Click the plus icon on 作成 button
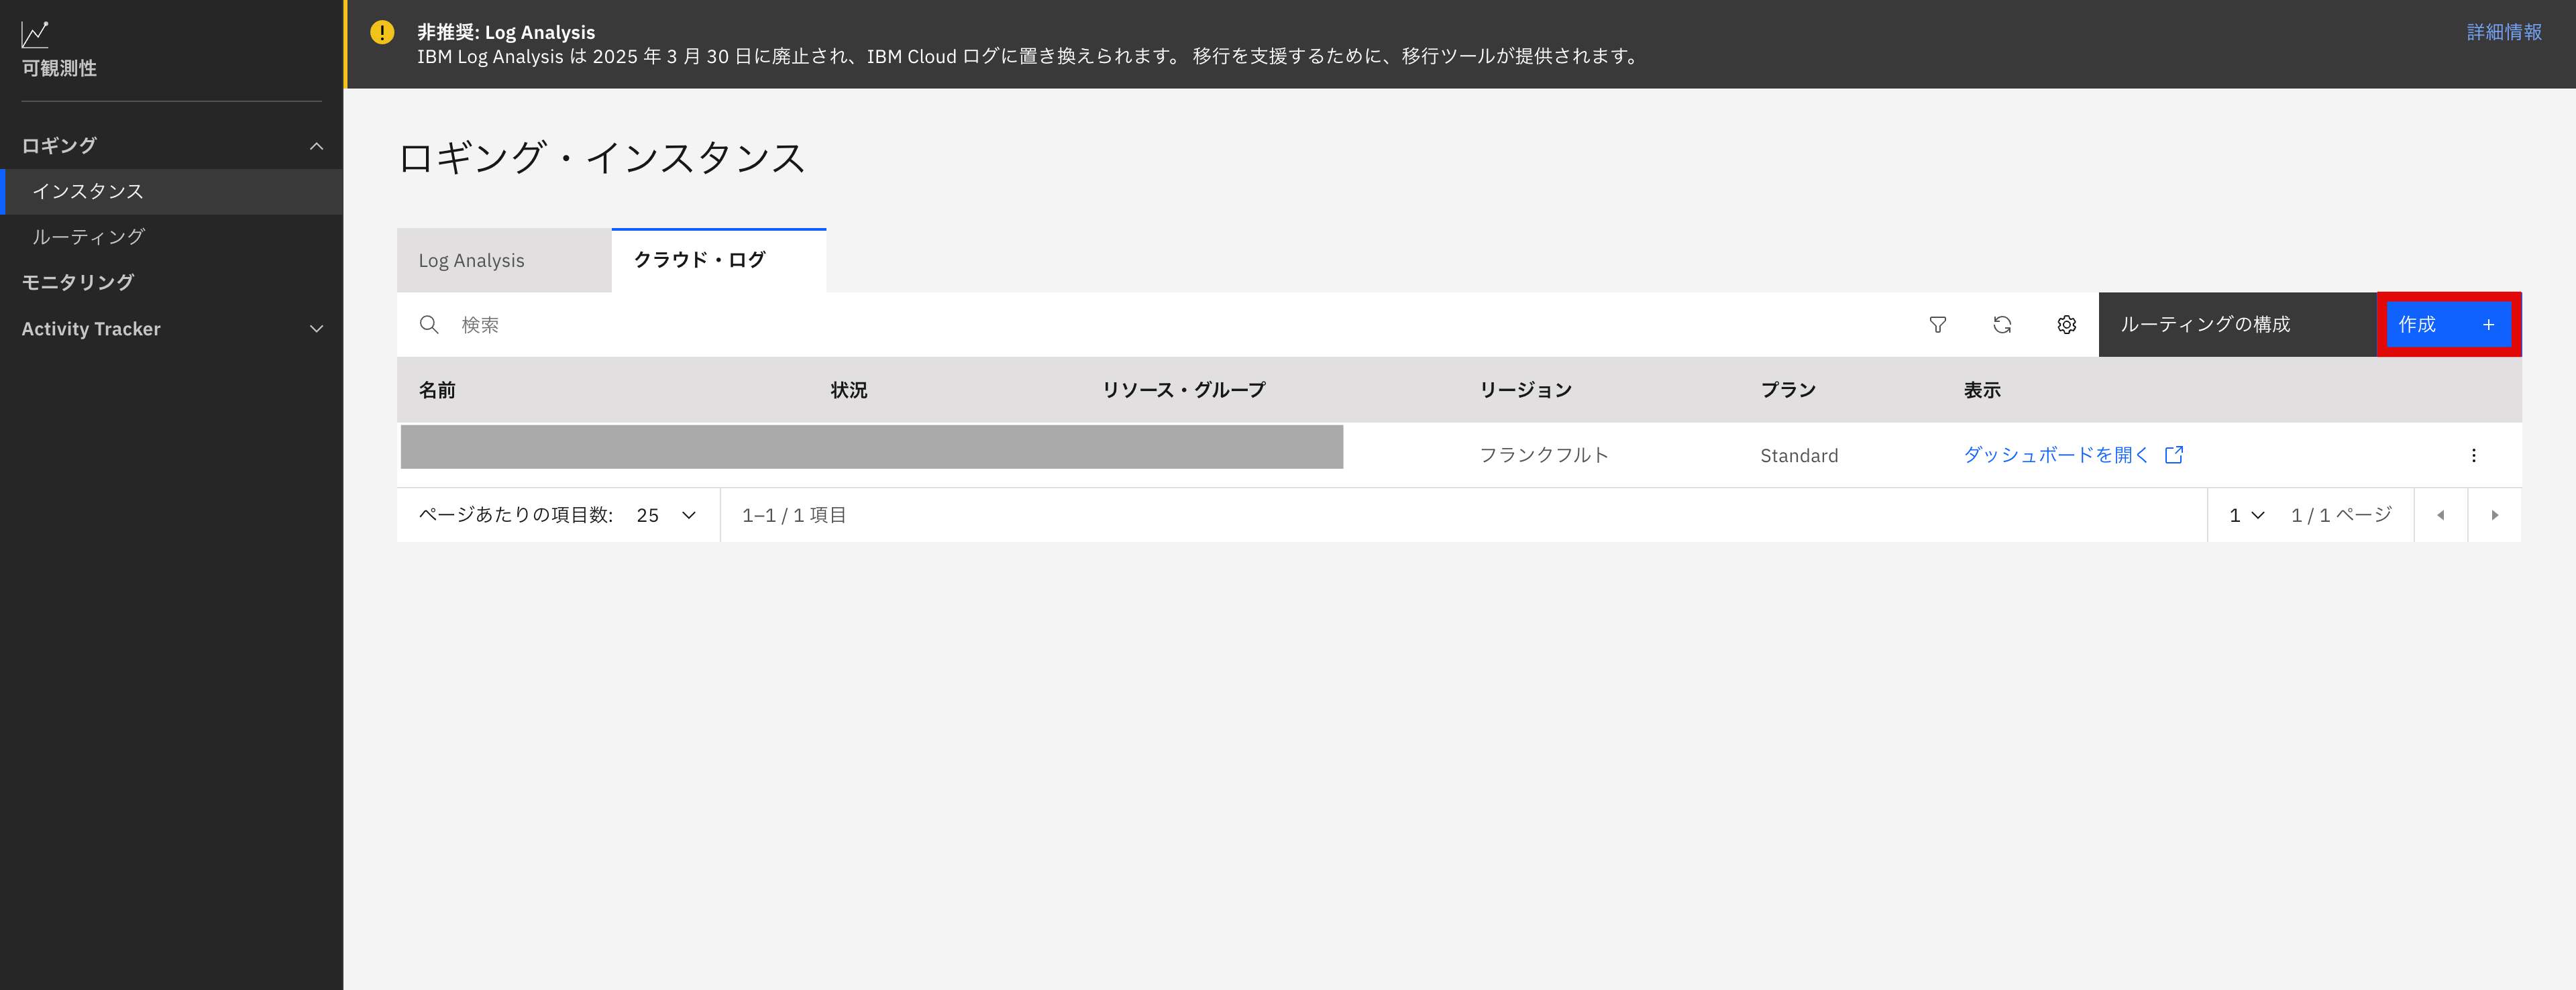 click(x=2489, y=325)
